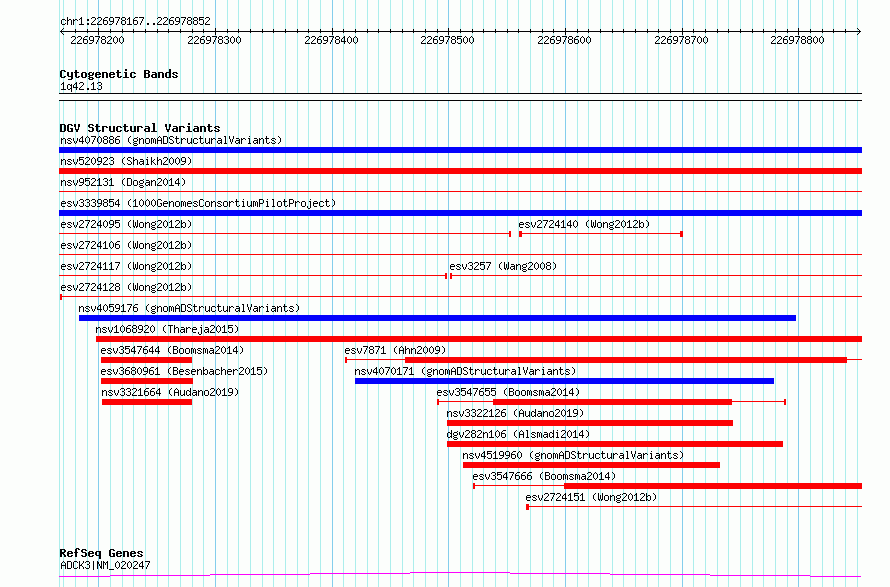Click esv2724128 (Wong2012b) label
Viewport: 890px width, 587px height.
126,287
